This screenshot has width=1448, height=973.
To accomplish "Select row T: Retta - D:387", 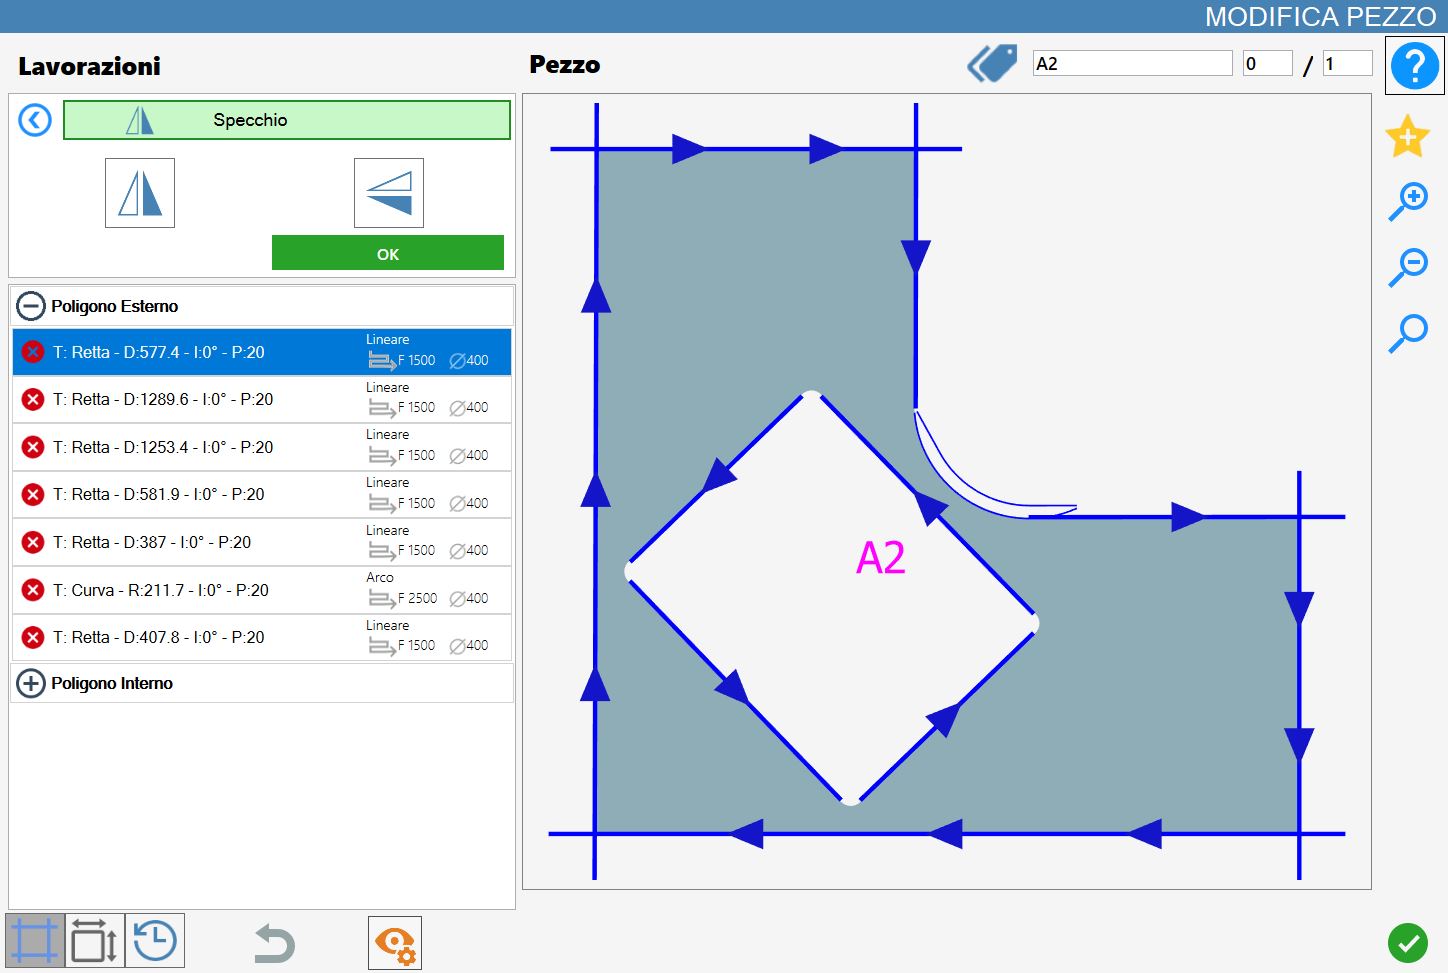I will [262, 542].
